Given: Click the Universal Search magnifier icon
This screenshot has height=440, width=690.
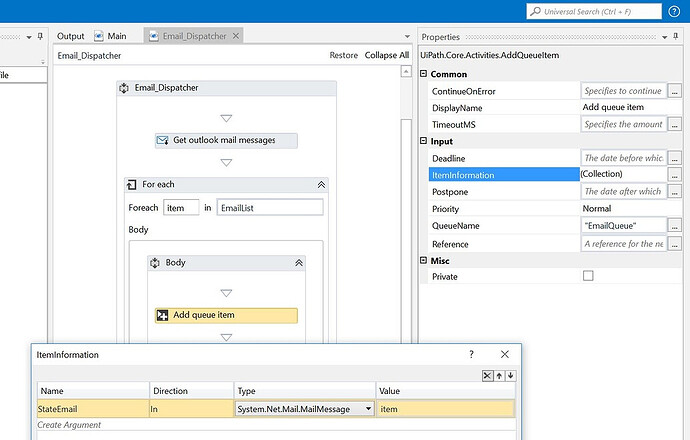Looking at the screenshot, I should pos(536,11).
